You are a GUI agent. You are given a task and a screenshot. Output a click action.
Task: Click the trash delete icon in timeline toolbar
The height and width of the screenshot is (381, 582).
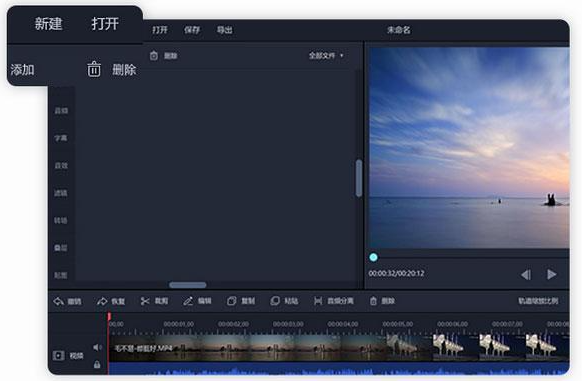click(373, 301)
